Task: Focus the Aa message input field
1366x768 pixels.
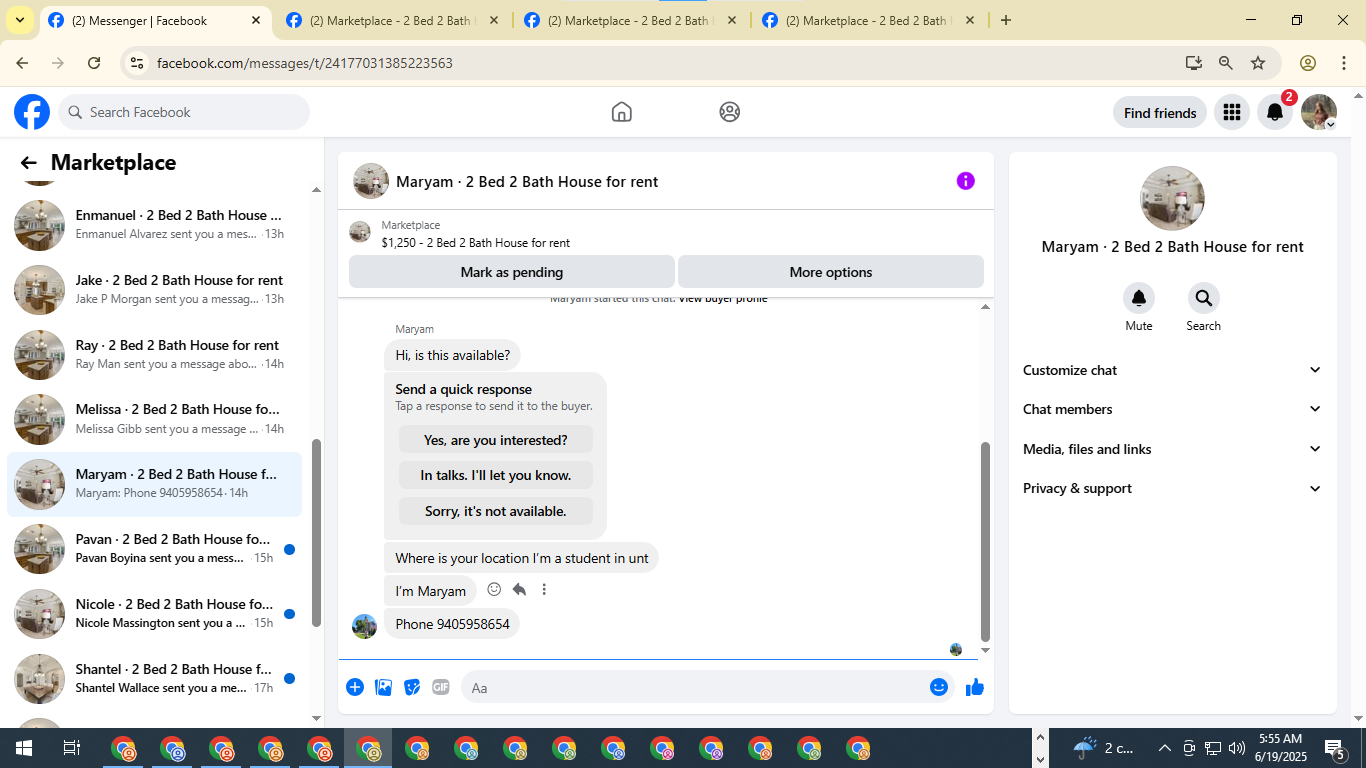Action: (x=692, y=687)
